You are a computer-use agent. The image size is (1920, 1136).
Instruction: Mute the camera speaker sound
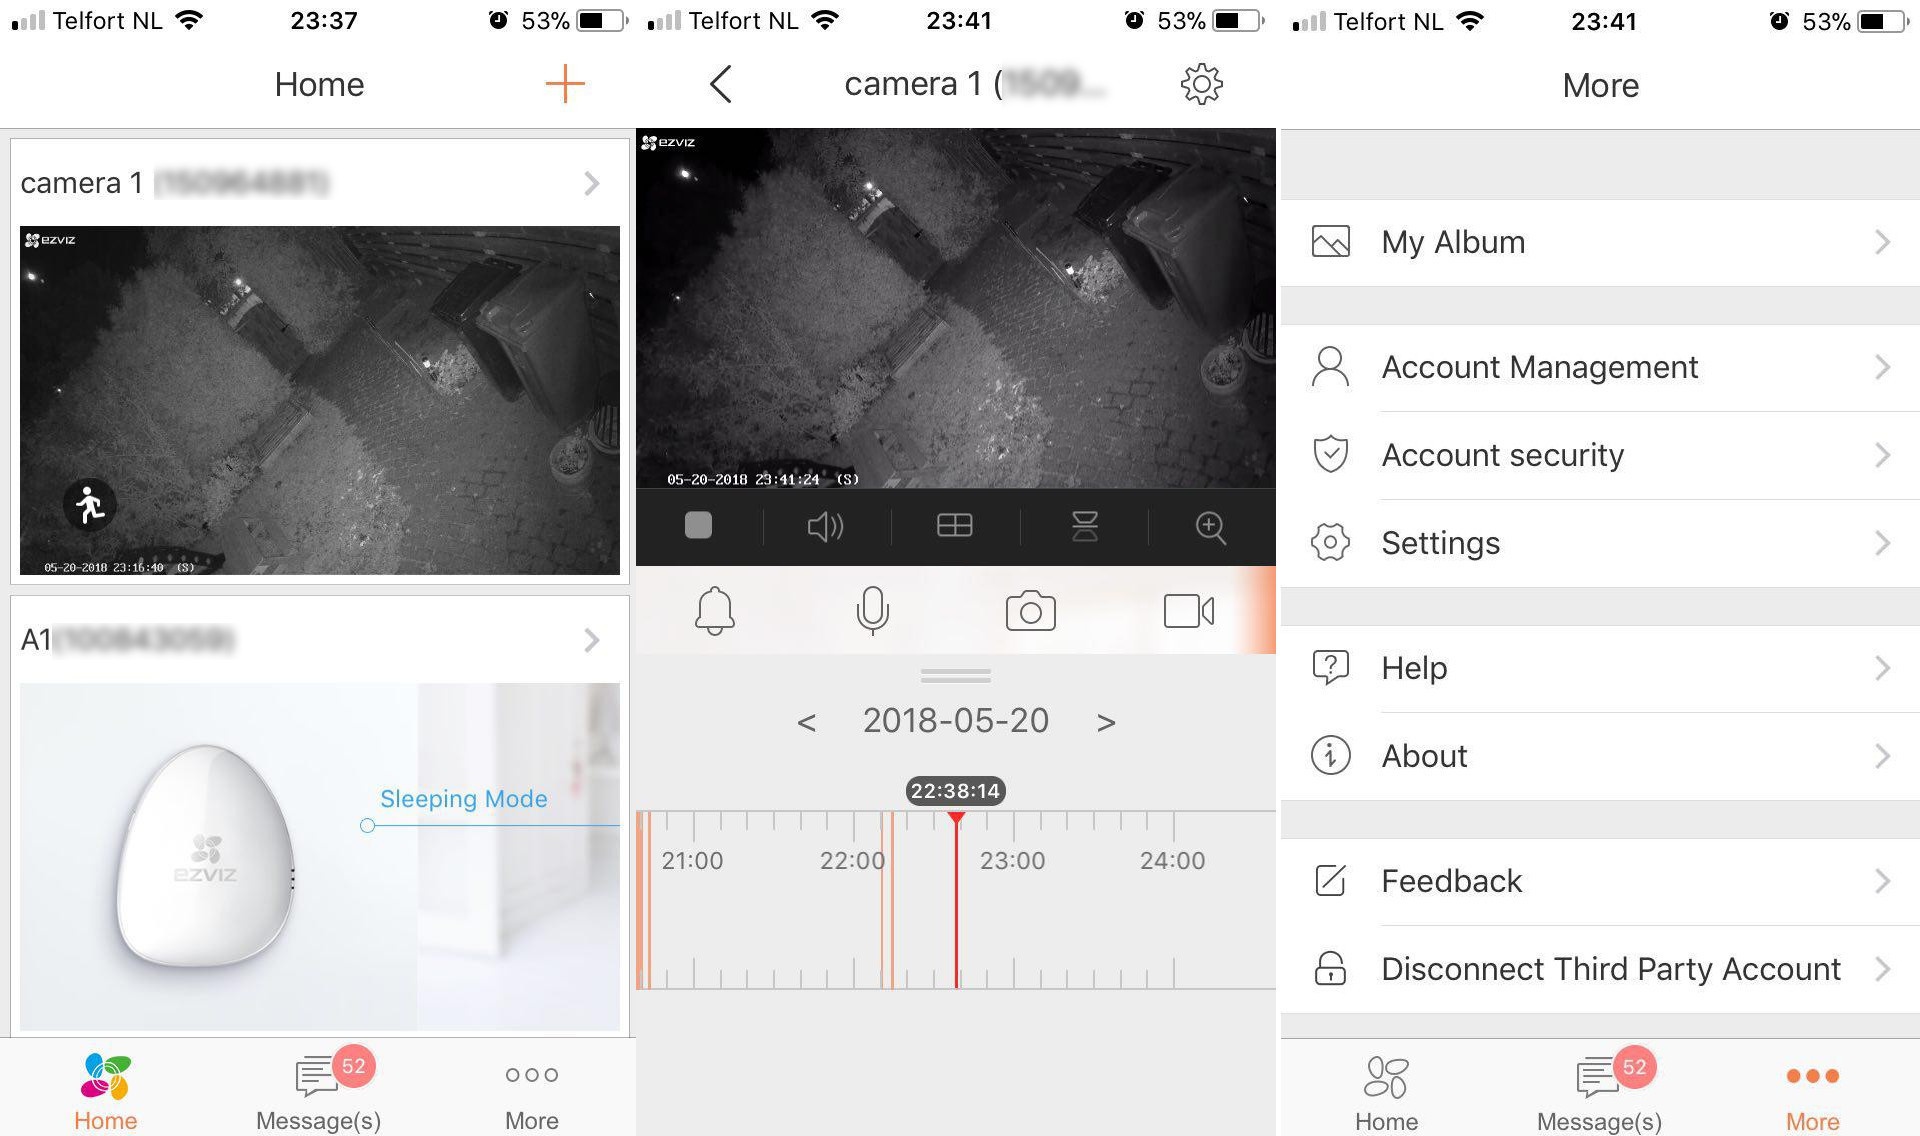(x=825, y=526)
